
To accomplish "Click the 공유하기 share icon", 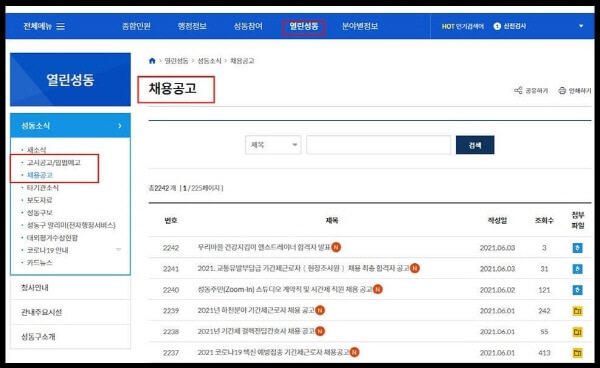I will click(x=518, y=90).
